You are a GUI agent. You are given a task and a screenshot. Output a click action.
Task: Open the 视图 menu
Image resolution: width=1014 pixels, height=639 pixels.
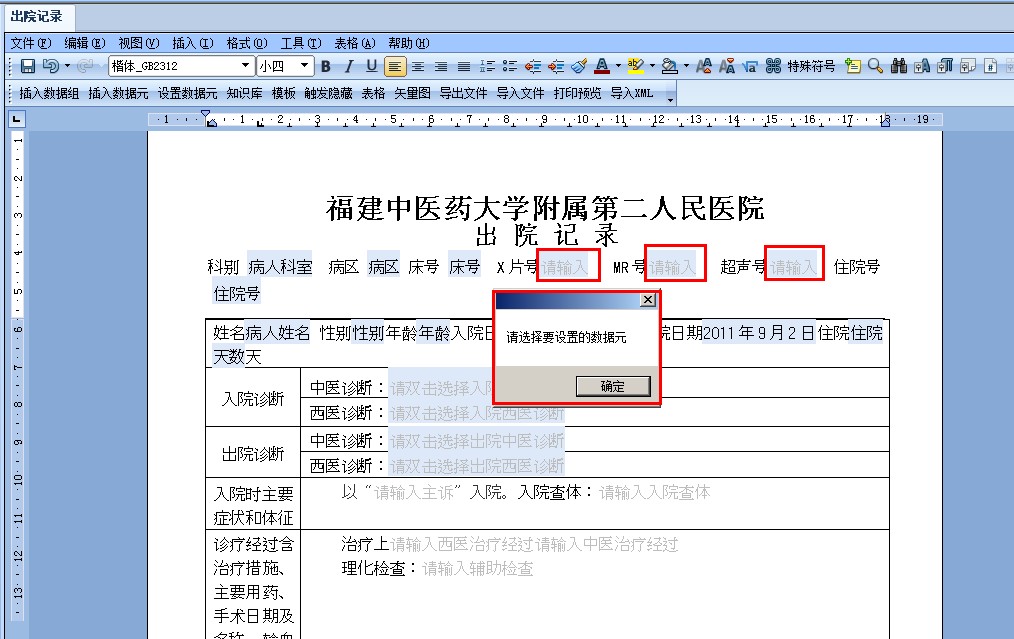pos(138,43)
